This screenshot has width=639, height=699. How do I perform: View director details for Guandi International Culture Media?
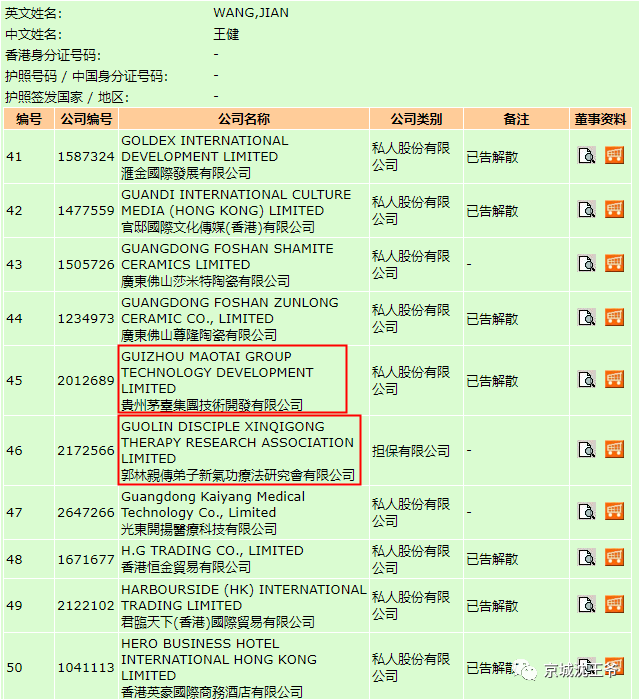(x=587, y=210)
